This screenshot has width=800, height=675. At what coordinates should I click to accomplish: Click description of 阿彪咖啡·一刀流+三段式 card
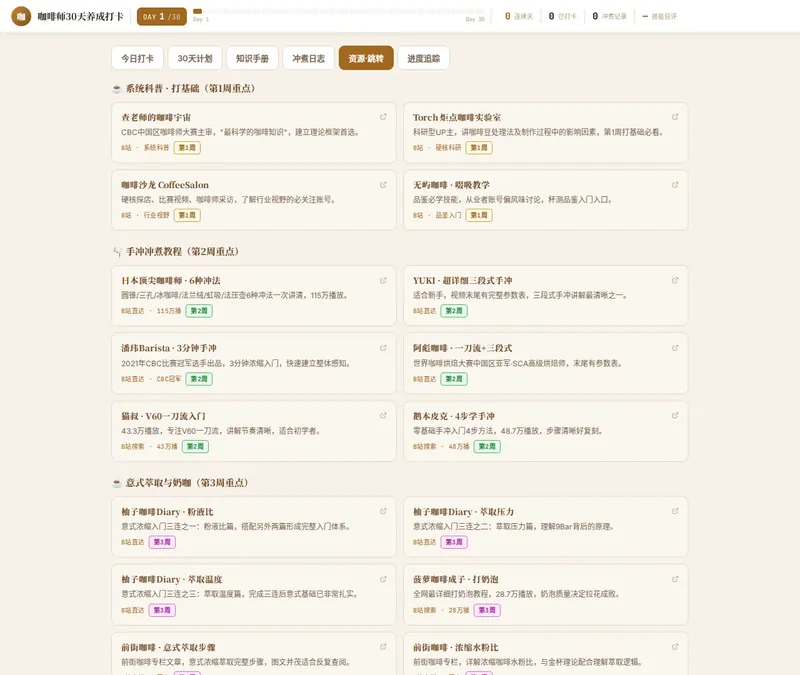pyautogui.click(x=518, y=363)
